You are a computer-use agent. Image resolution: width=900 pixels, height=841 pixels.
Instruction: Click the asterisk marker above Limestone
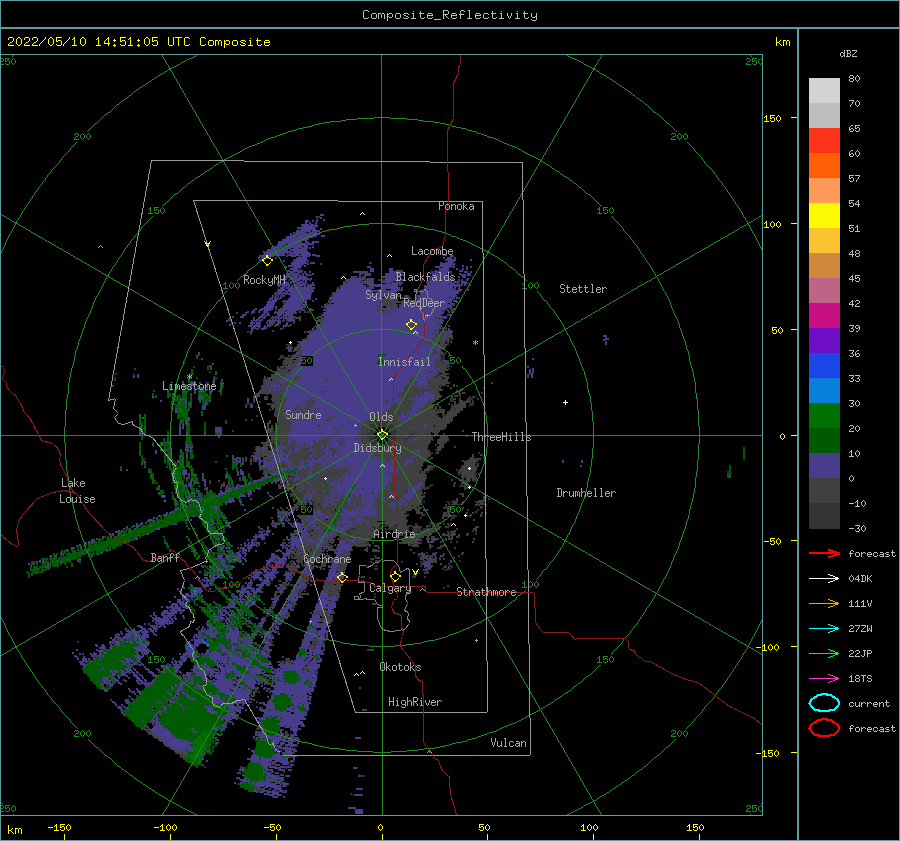(x=189, y=377)
